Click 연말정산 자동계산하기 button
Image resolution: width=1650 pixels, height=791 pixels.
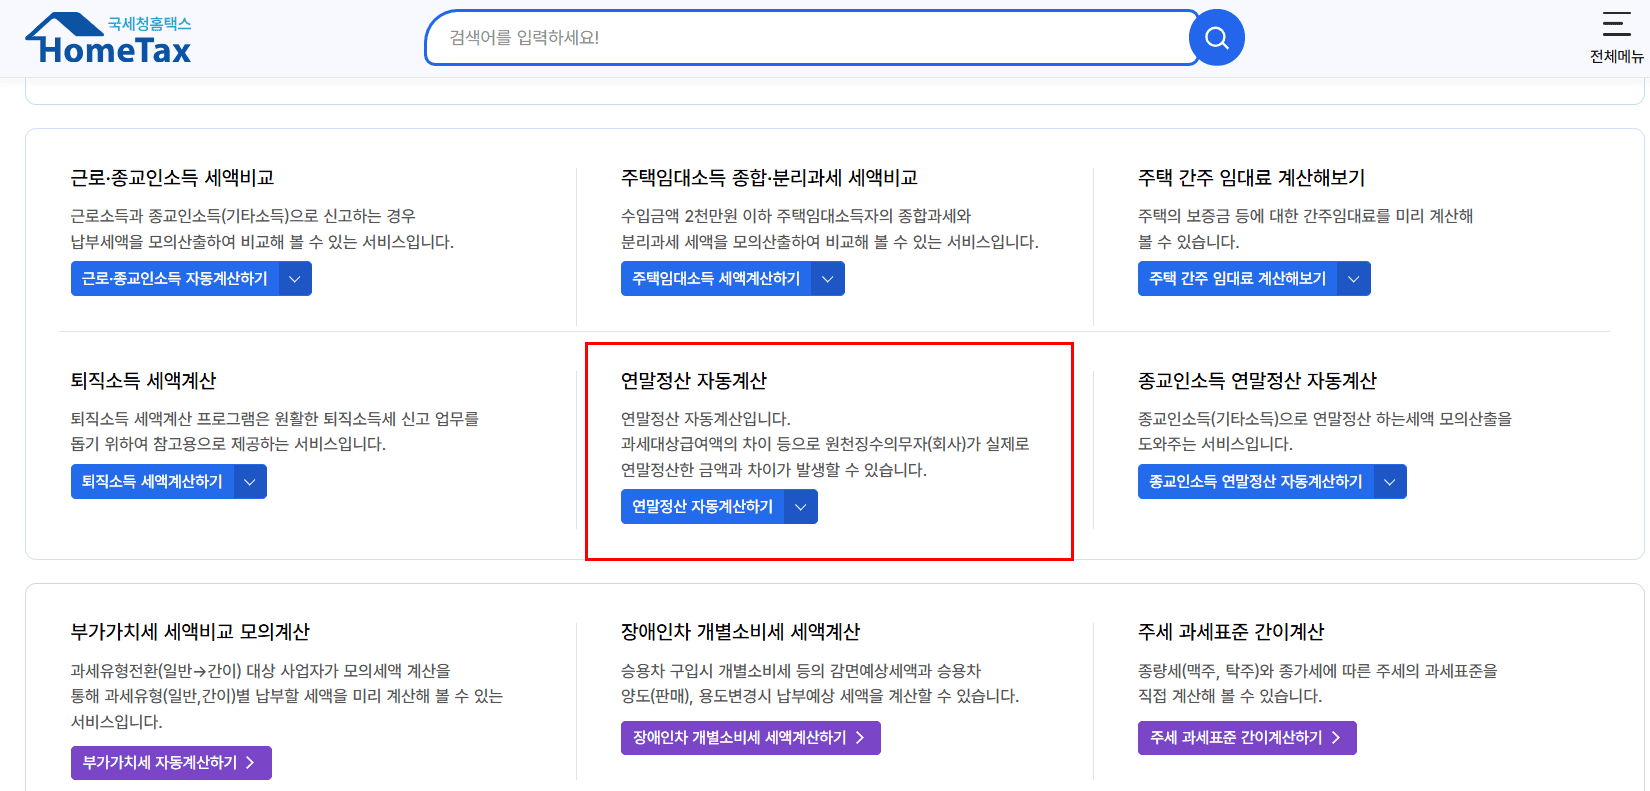pos(702,507)
